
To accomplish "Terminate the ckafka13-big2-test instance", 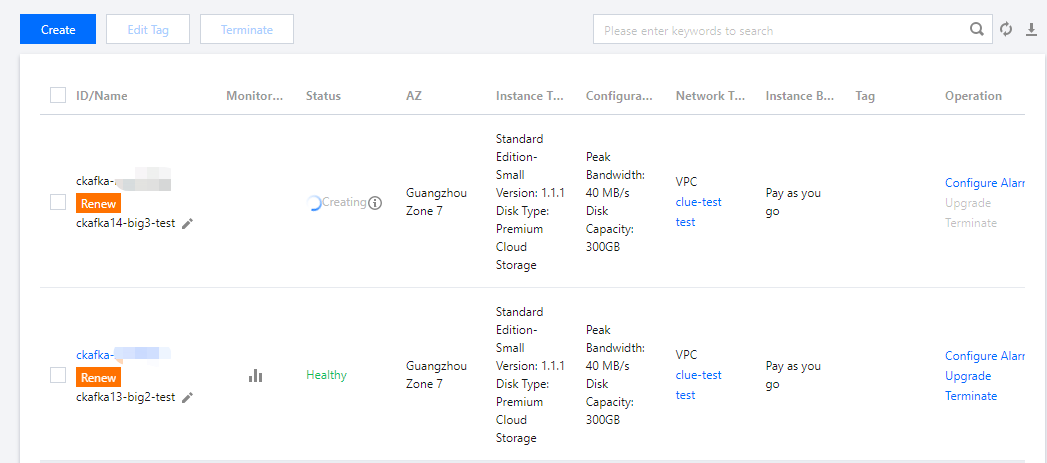I will [x=971, y=396].
